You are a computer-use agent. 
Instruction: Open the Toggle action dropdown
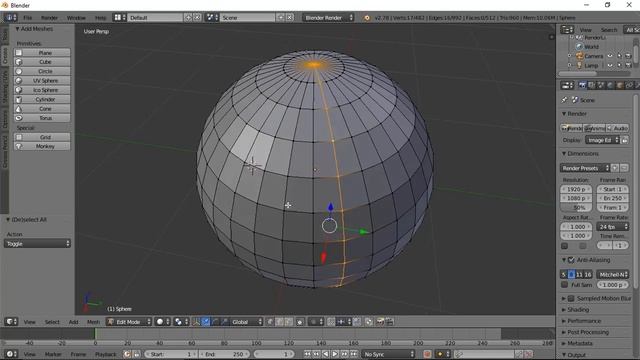pos(37,244)
